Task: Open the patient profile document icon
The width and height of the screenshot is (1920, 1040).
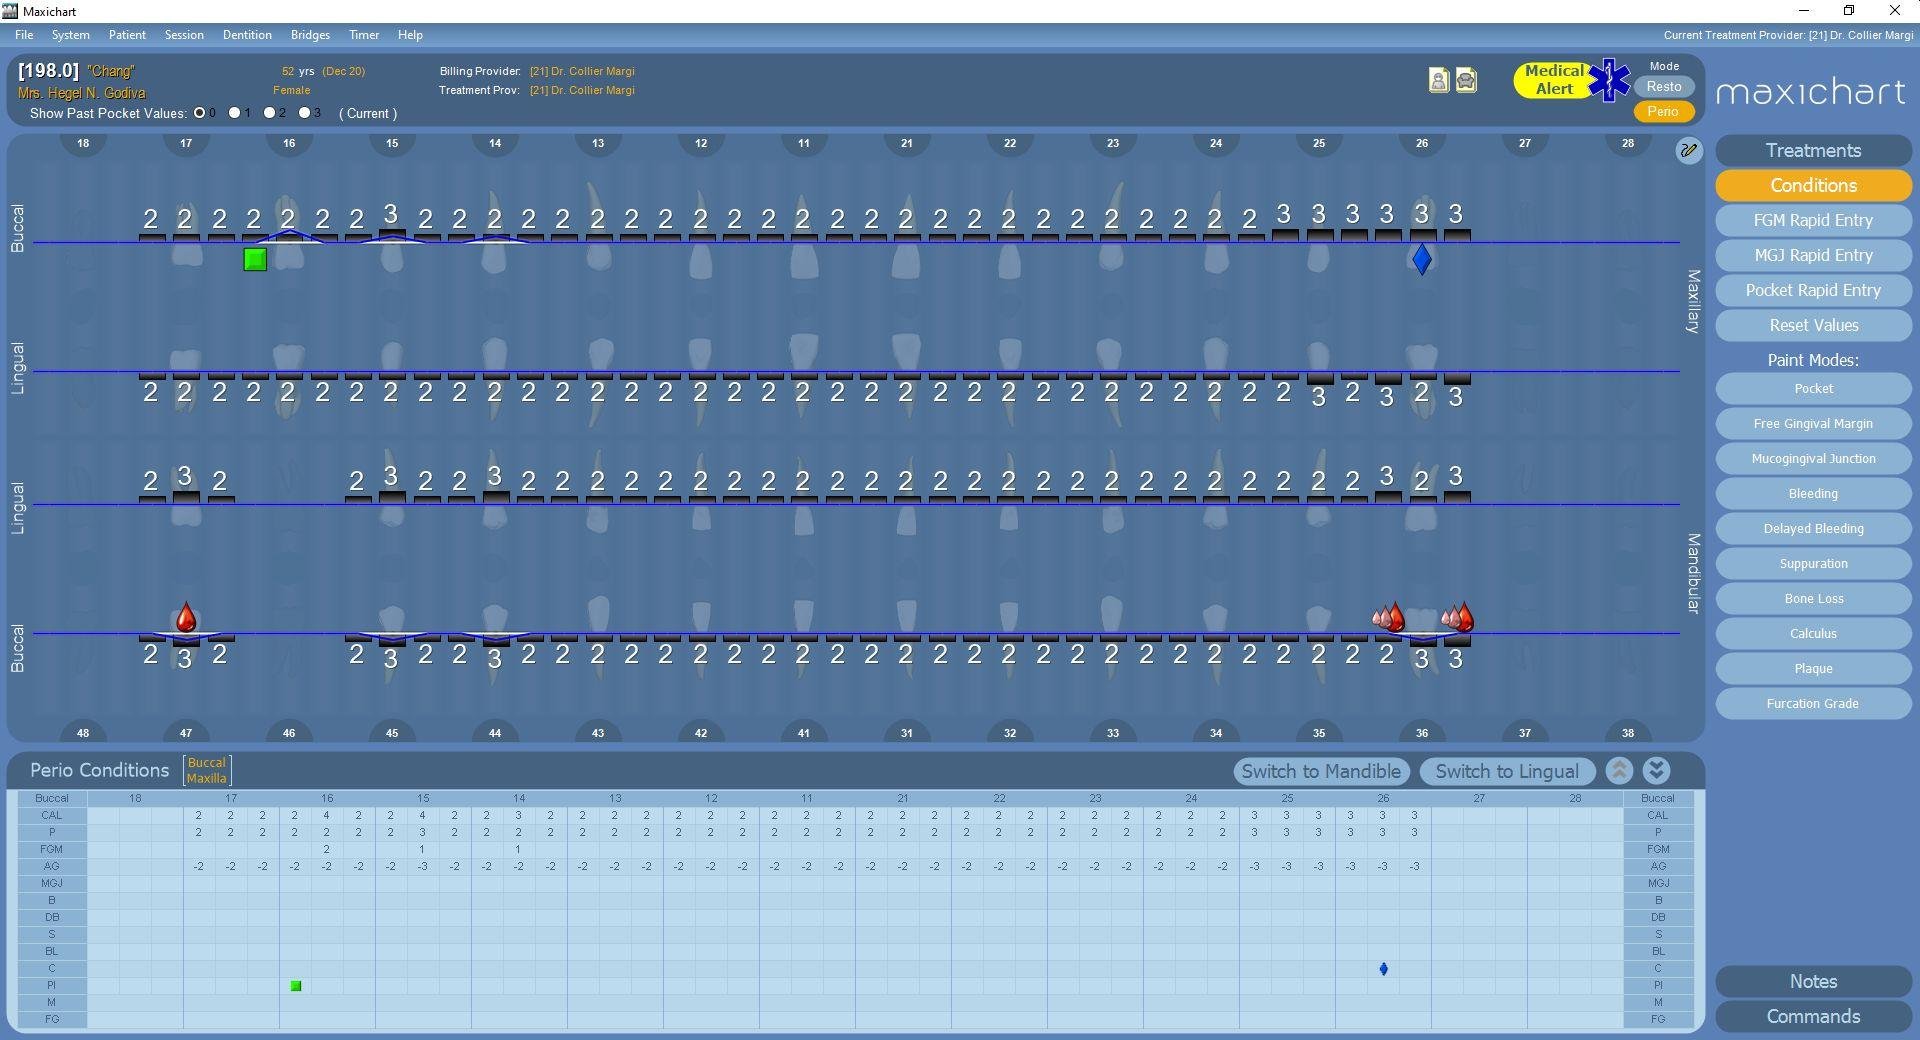Action: pyautogui.click(x=1438, y=81)
